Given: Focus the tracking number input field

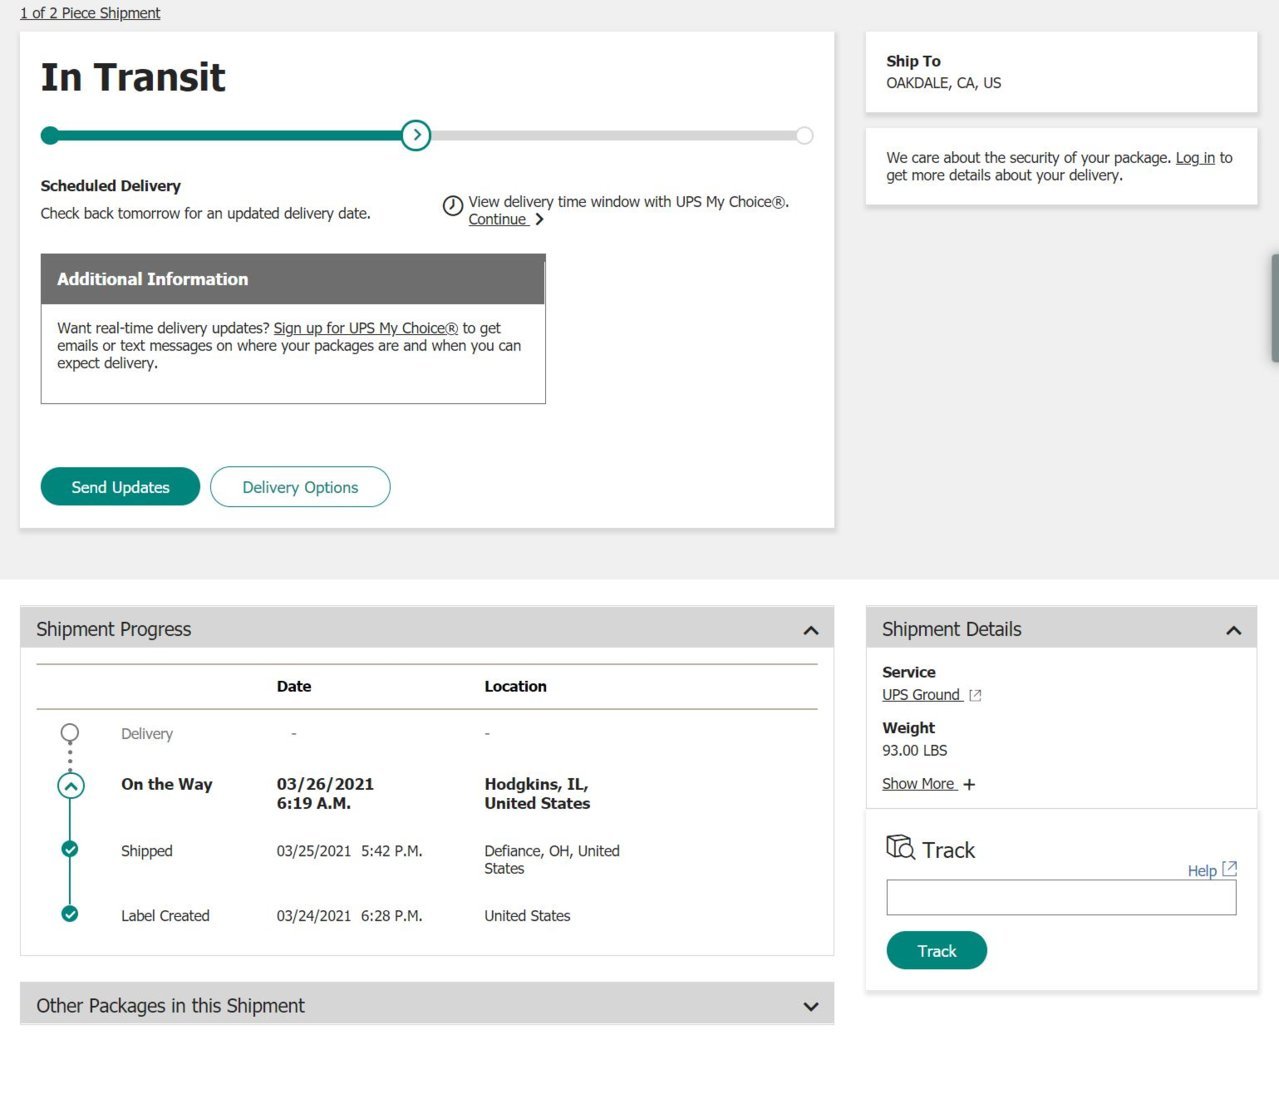Looking at the screenshot, I should pyautogui.click(x=1061, y=897).
